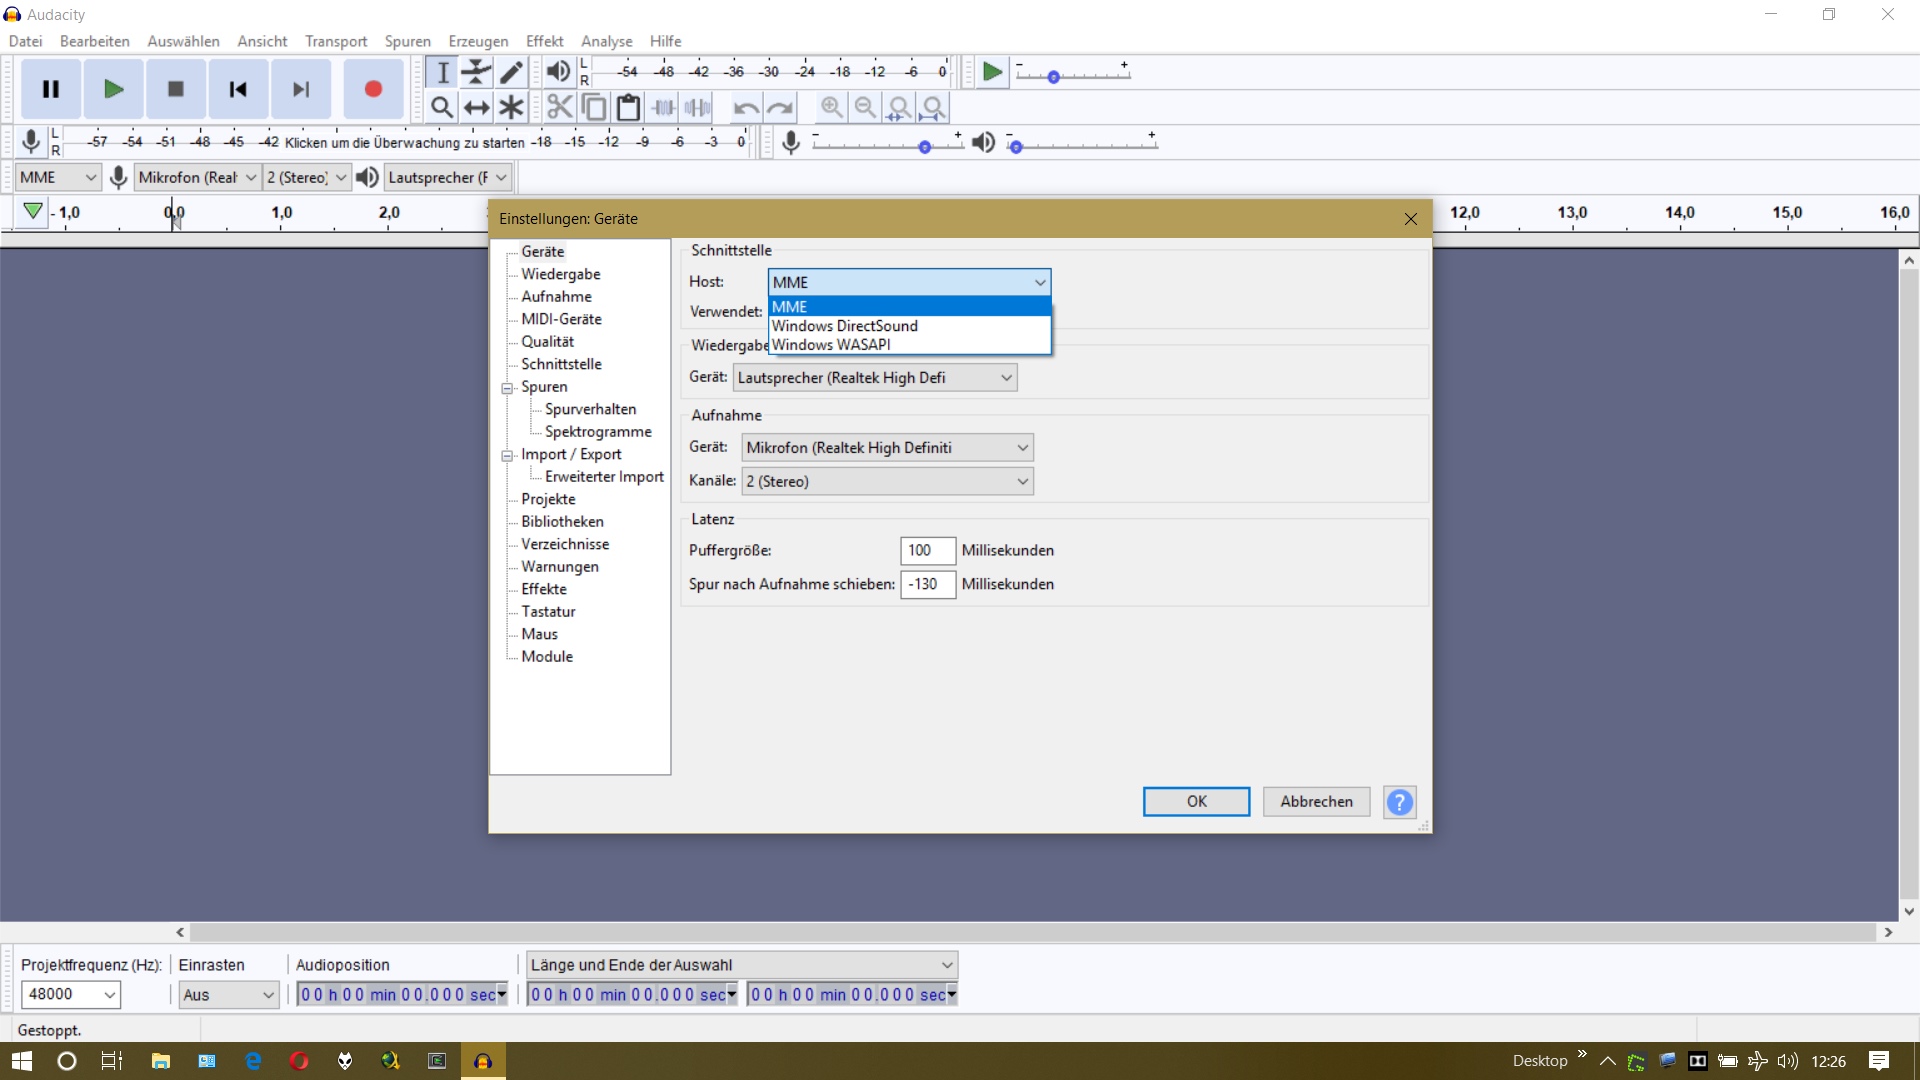Open the Spuren menu in menu bar
This screenshot has width=1920, height=1080.
pos(407,41)
